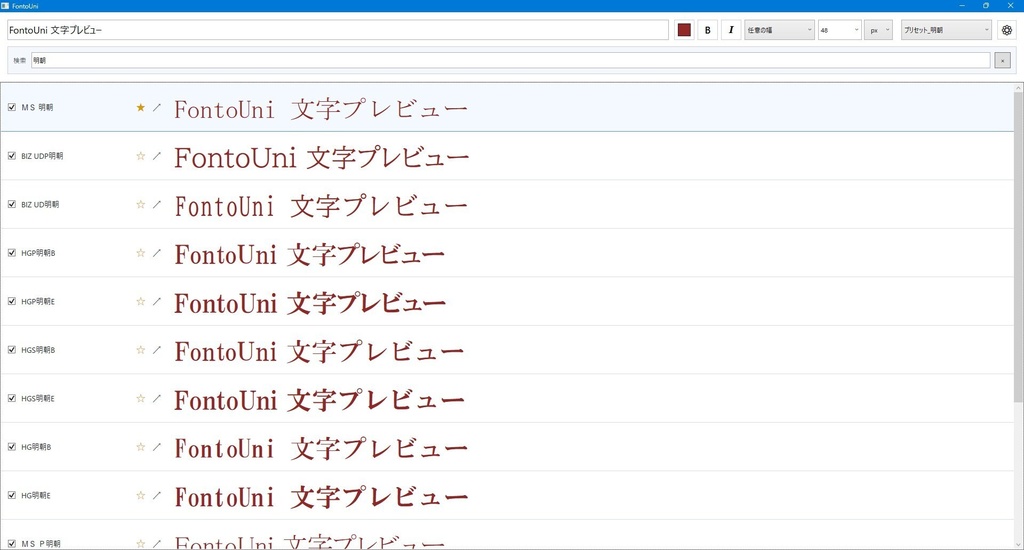Toggle the HGP明朝E checkbox
The image size is (1024, 550).
(12, 301)
